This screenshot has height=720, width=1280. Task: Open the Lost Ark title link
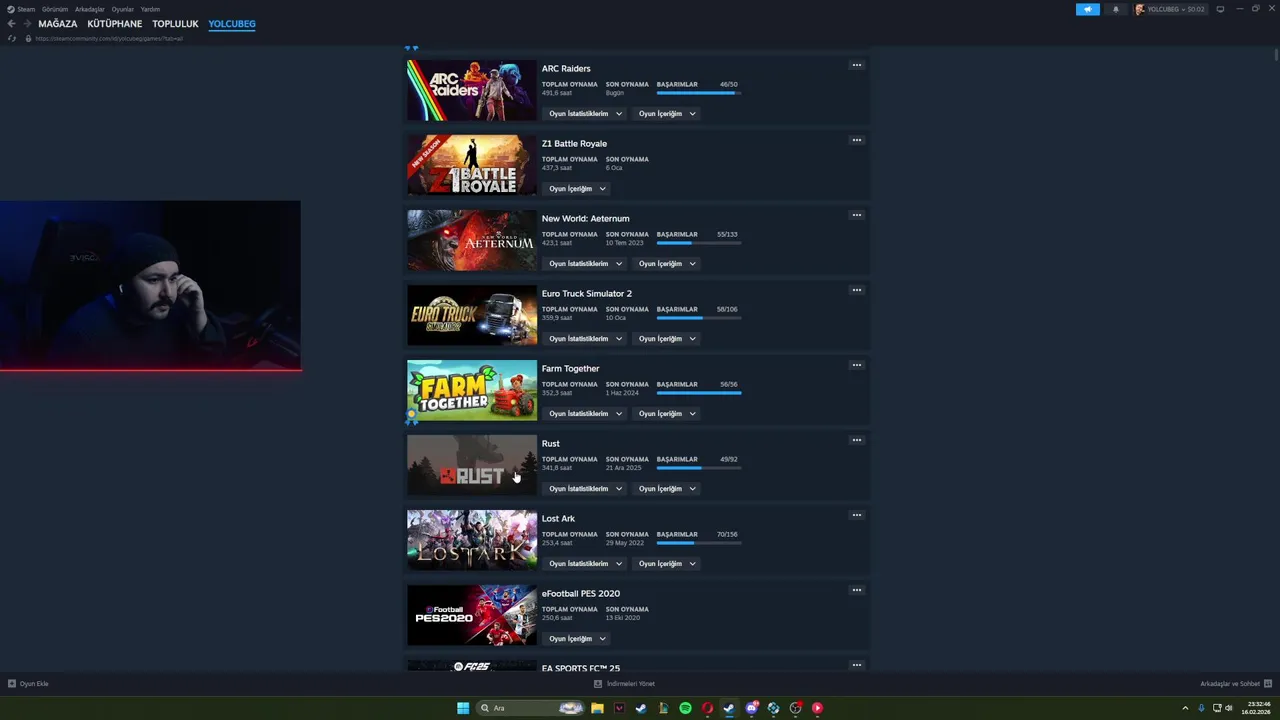pos(558,519)
